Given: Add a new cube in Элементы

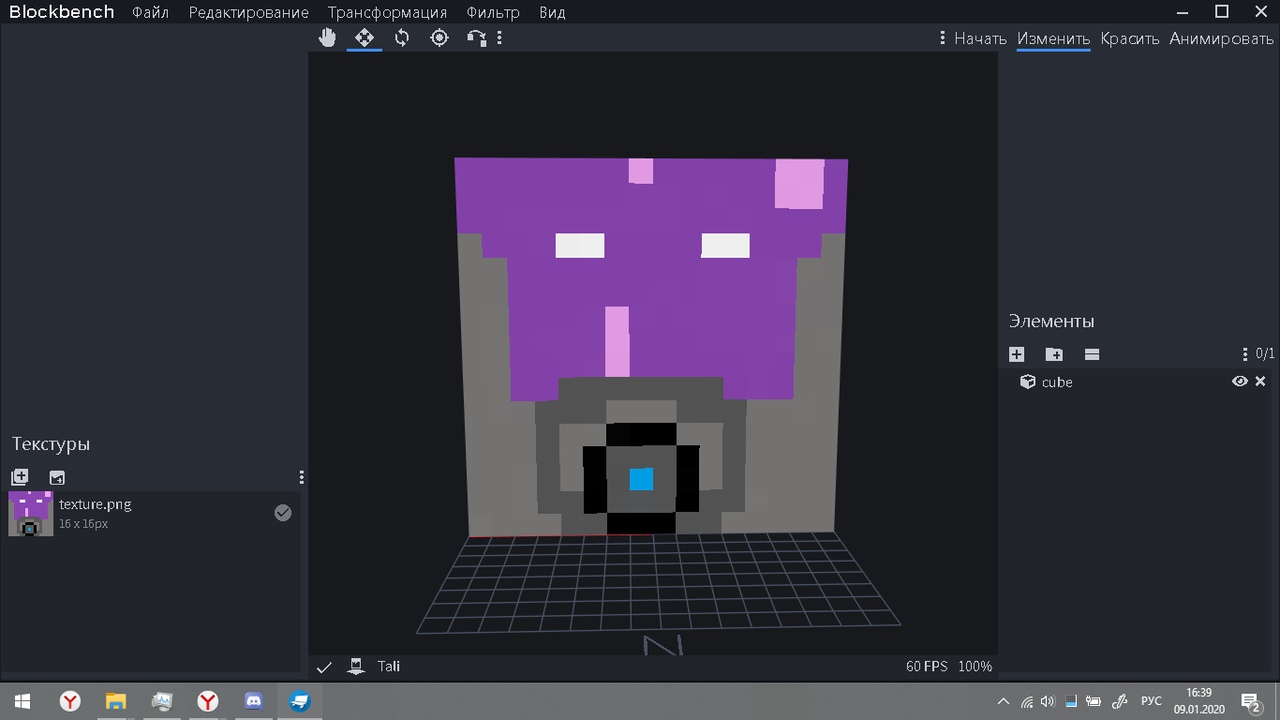Looking at the screenshot, I should tap(1016, 354).
